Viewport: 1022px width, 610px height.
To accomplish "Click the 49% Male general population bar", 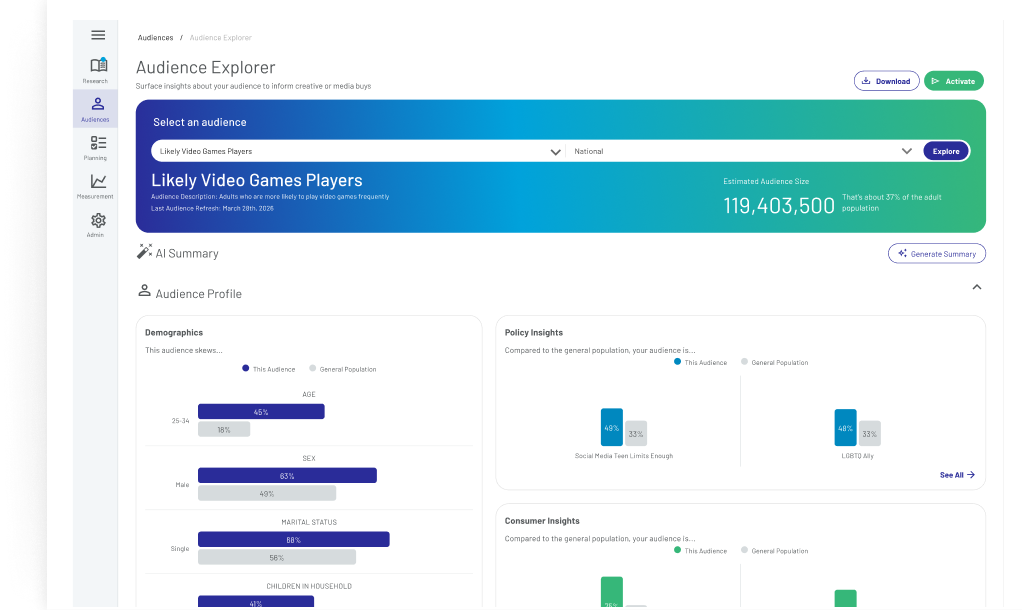I will [x=267, y=493].
